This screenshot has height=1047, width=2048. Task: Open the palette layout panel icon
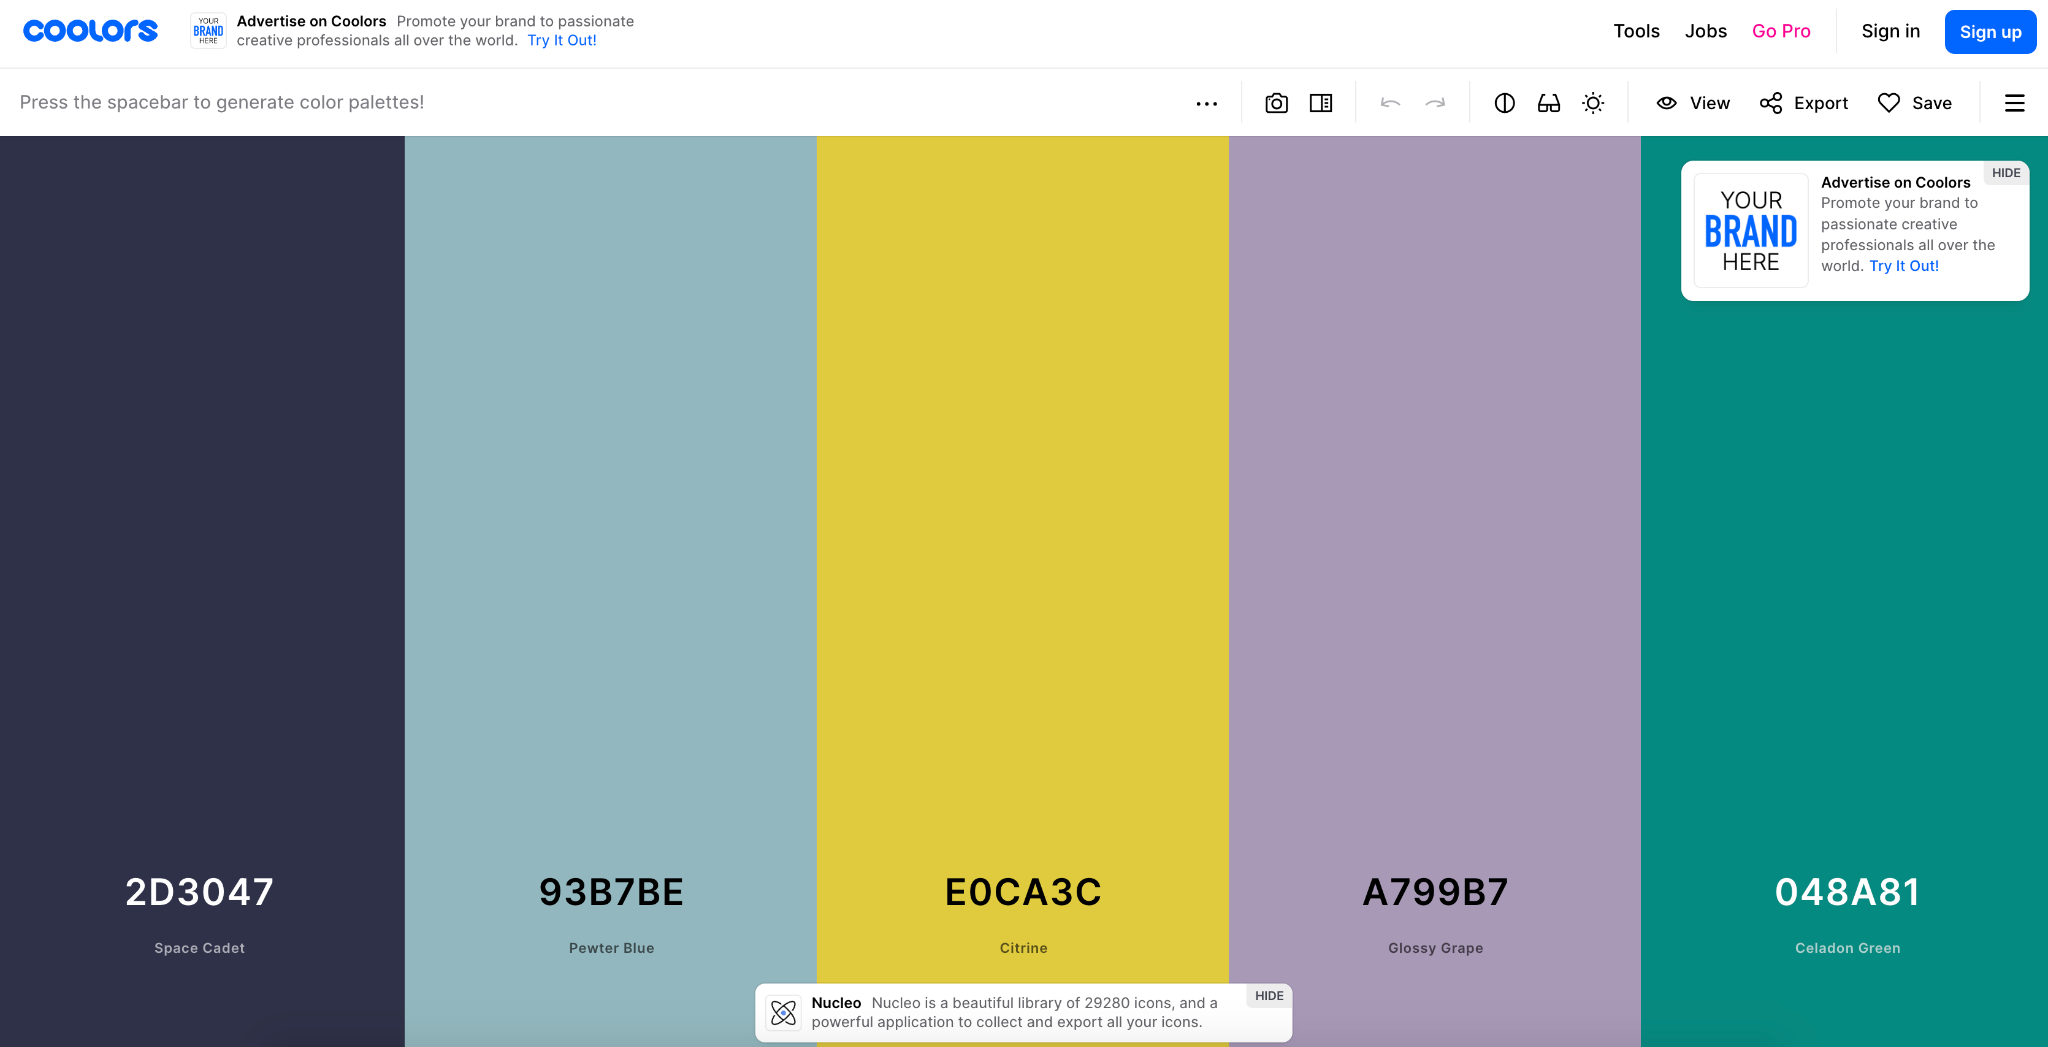click(x=1321, y=103)
